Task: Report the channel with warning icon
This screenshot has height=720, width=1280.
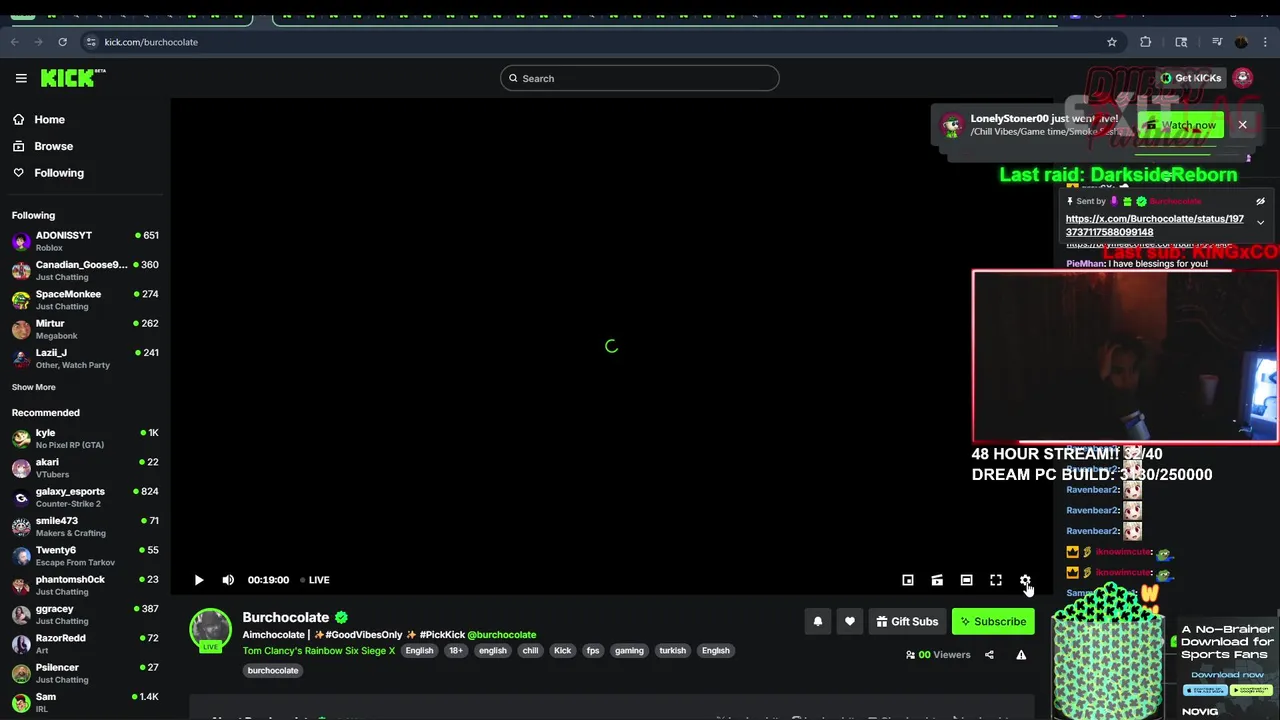Action: click(1021, 655)
